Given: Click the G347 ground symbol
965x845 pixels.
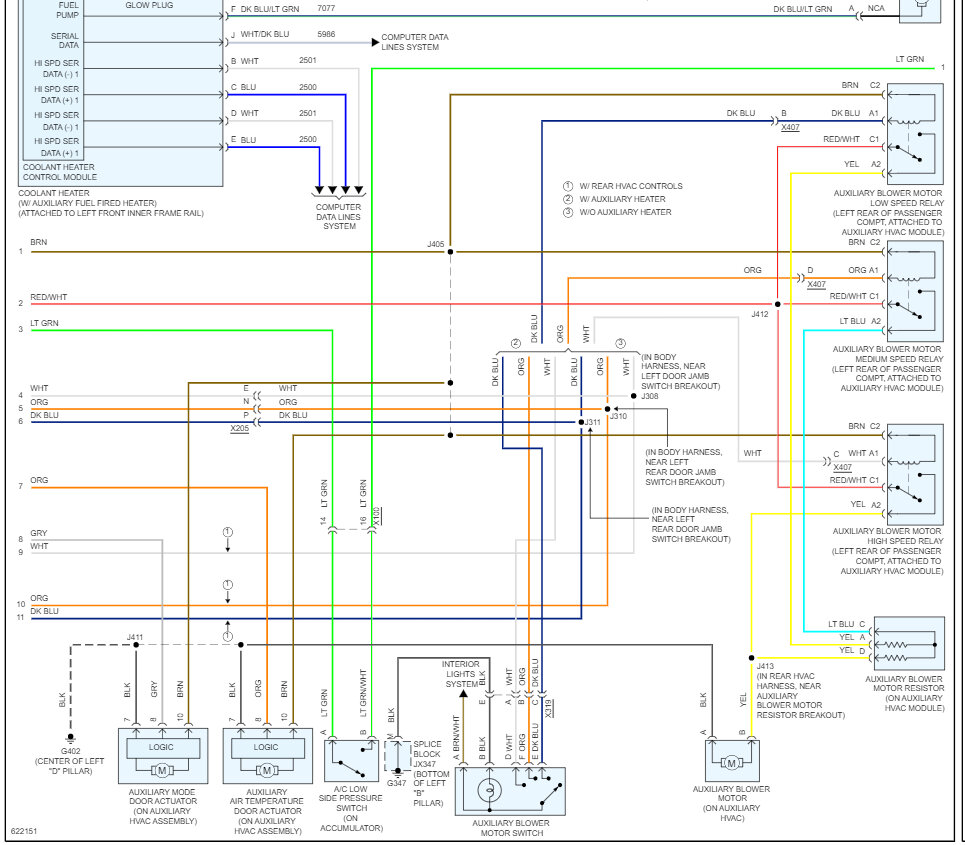Looking at the screenshot, I should coord(398,772).
